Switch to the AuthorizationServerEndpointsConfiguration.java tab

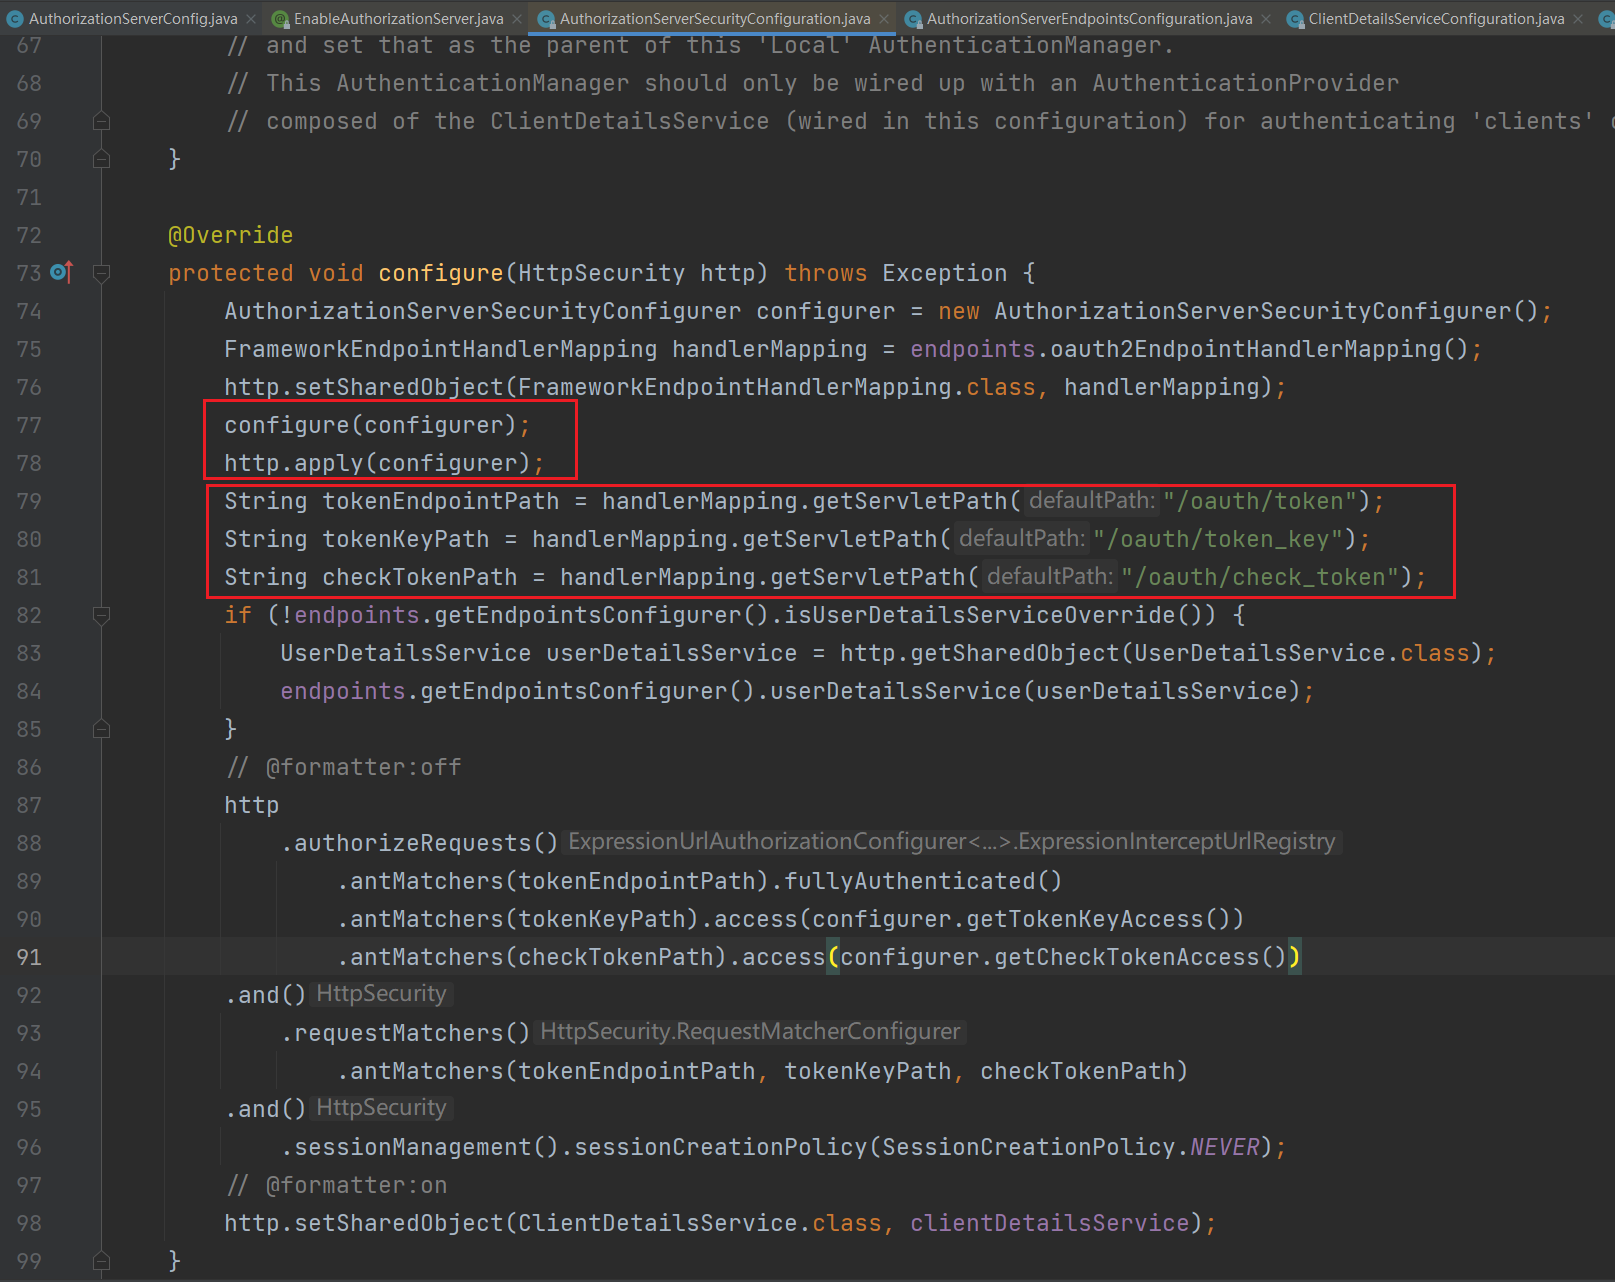click(x=1088, y=19)
